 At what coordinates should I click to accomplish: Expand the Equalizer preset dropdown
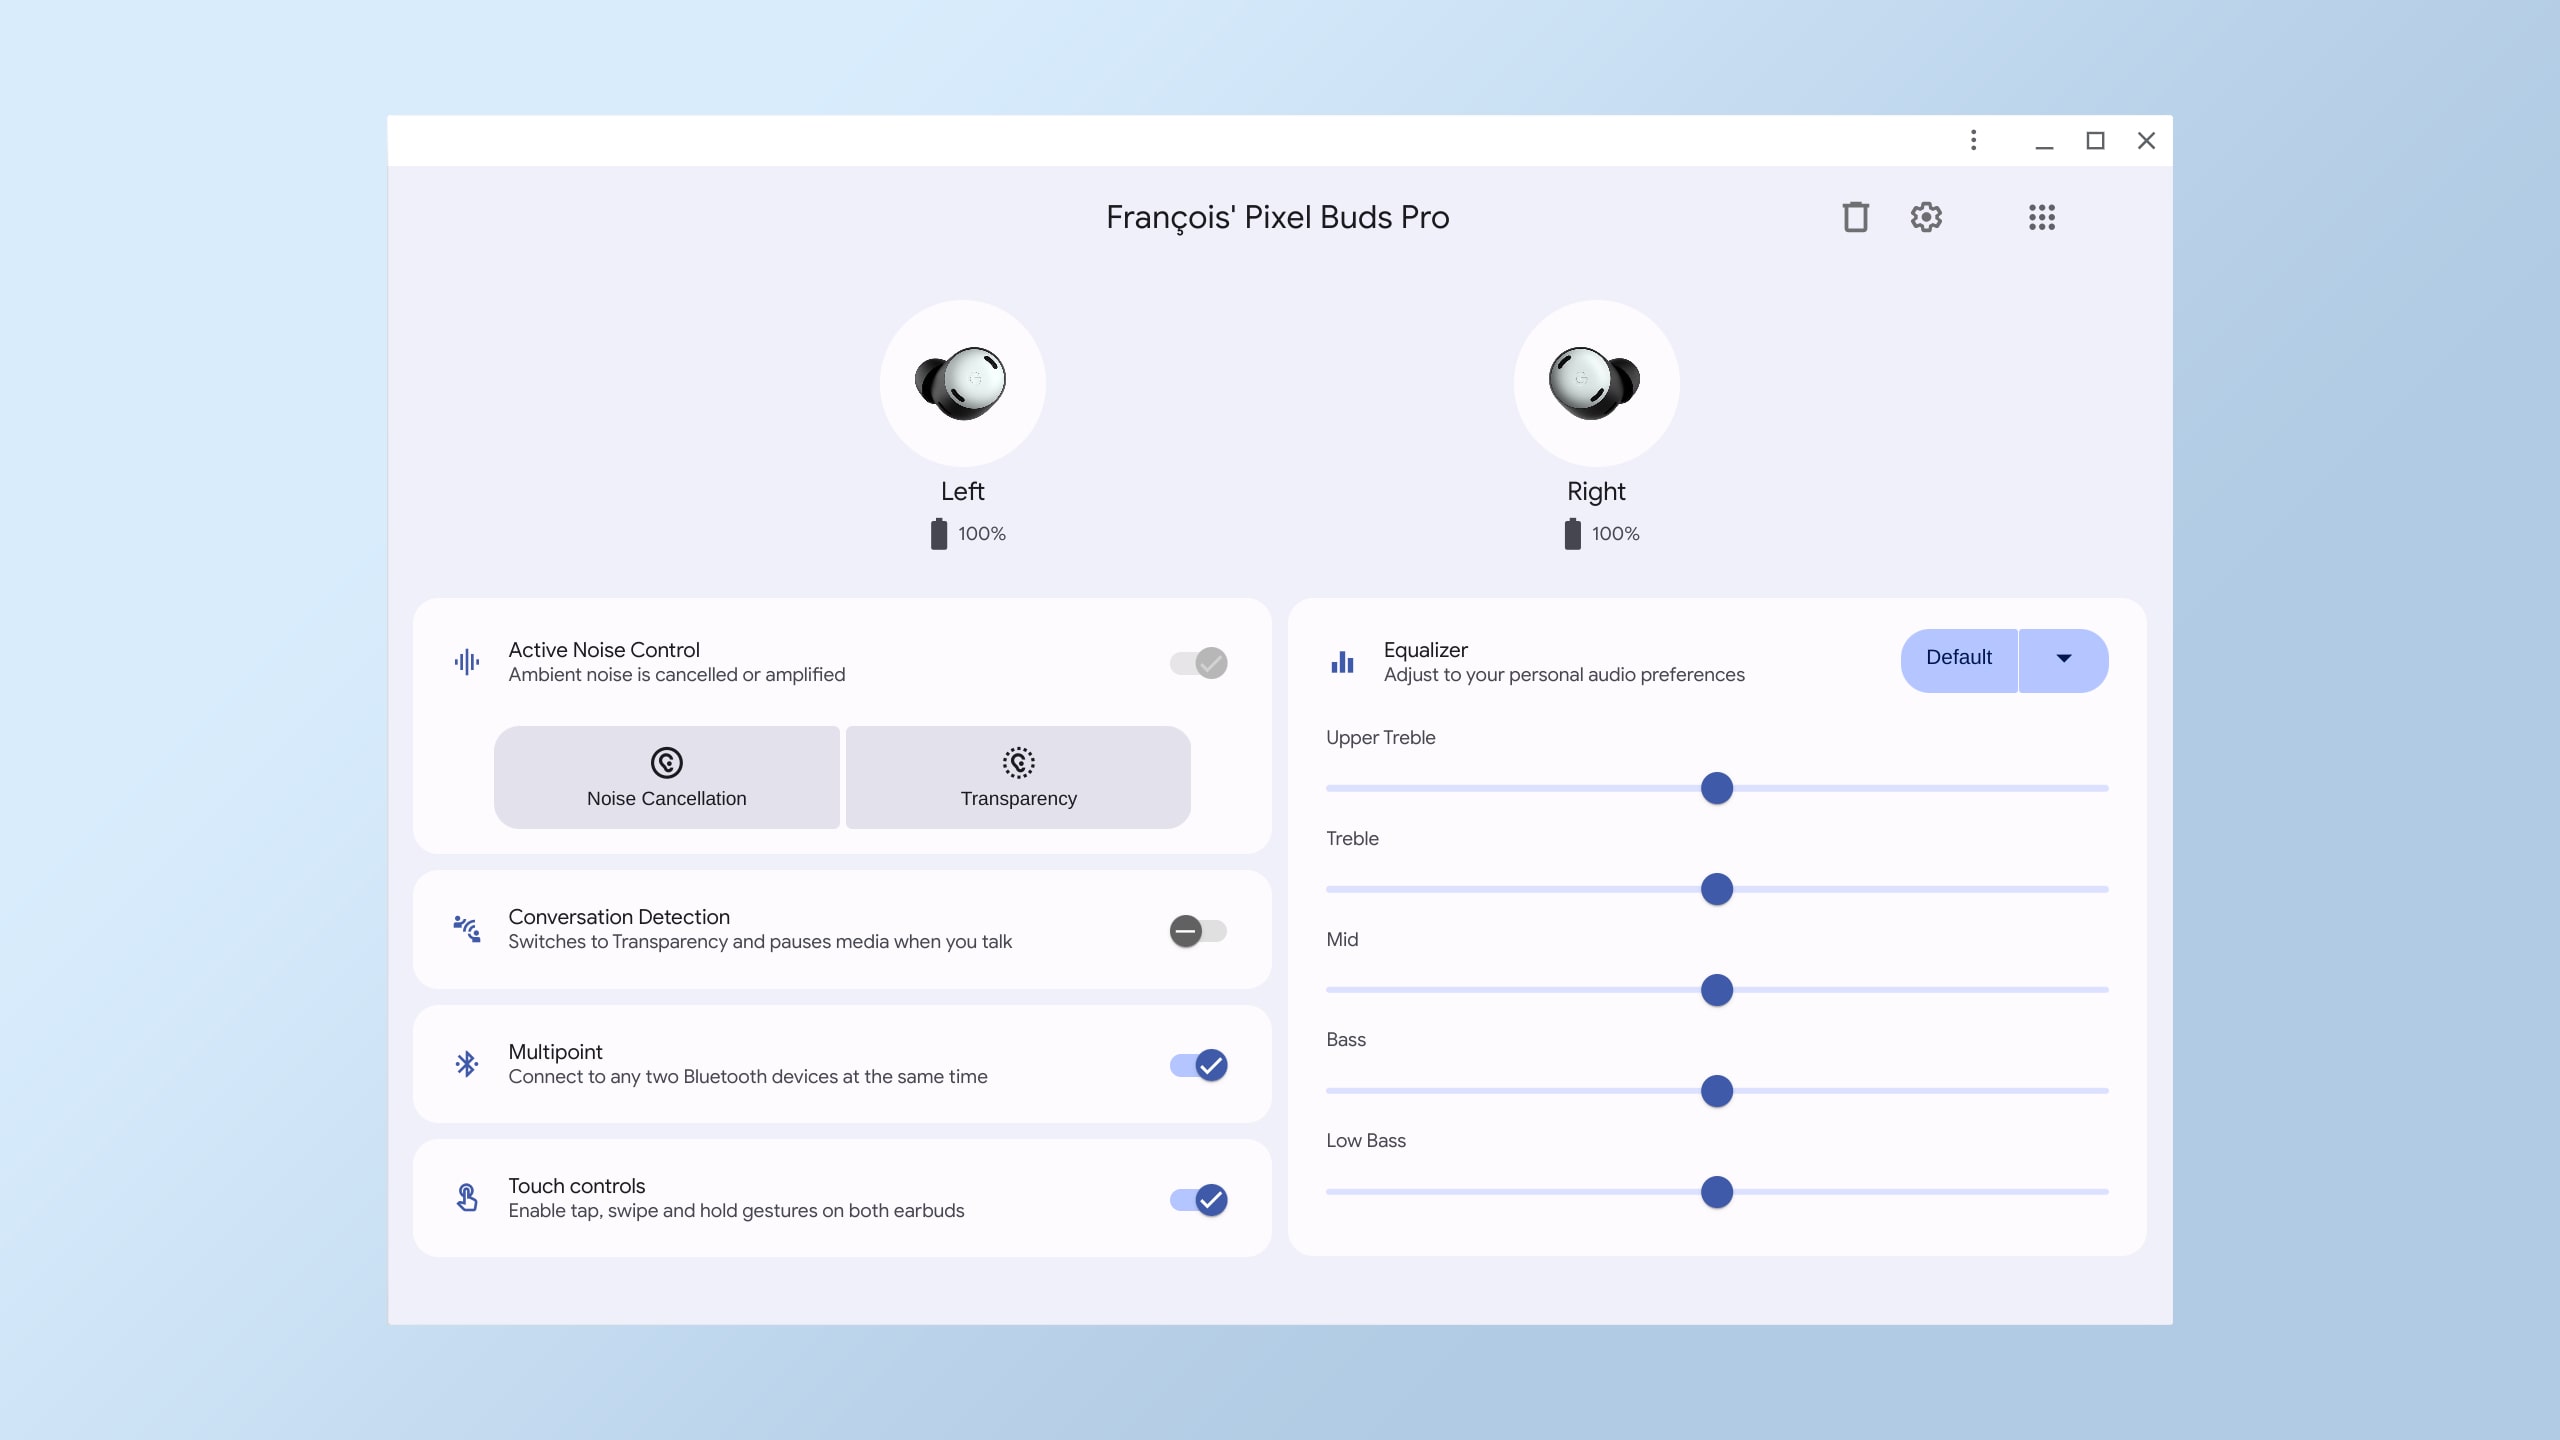(x=2062, y=659)
